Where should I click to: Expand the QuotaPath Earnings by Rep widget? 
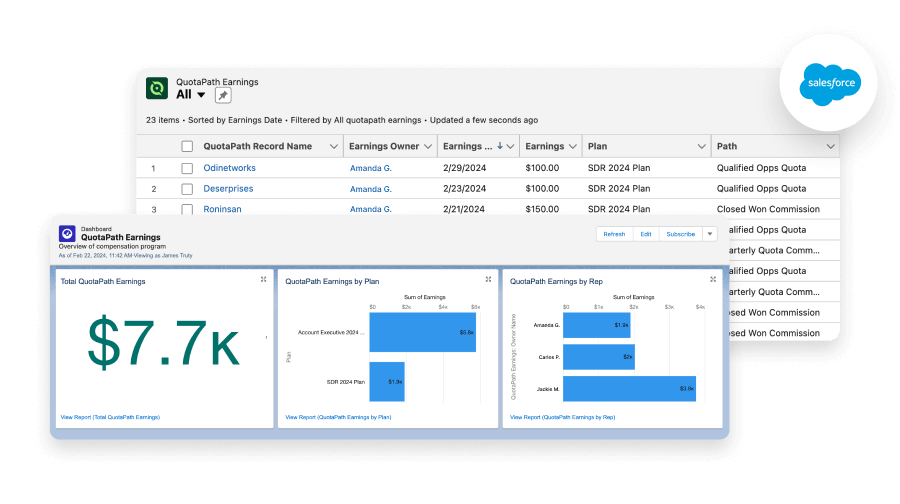point(713,280)
